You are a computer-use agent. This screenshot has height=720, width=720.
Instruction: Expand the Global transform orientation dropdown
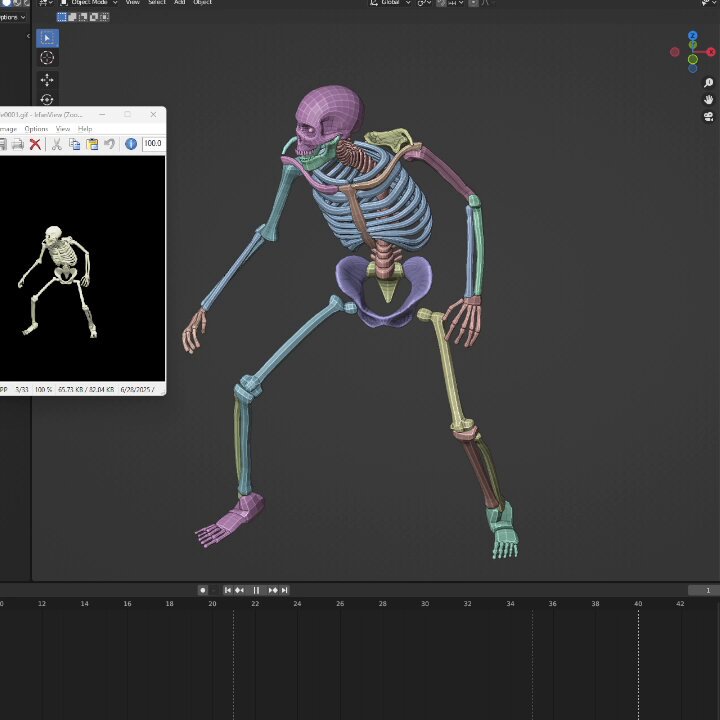[390, 3]
